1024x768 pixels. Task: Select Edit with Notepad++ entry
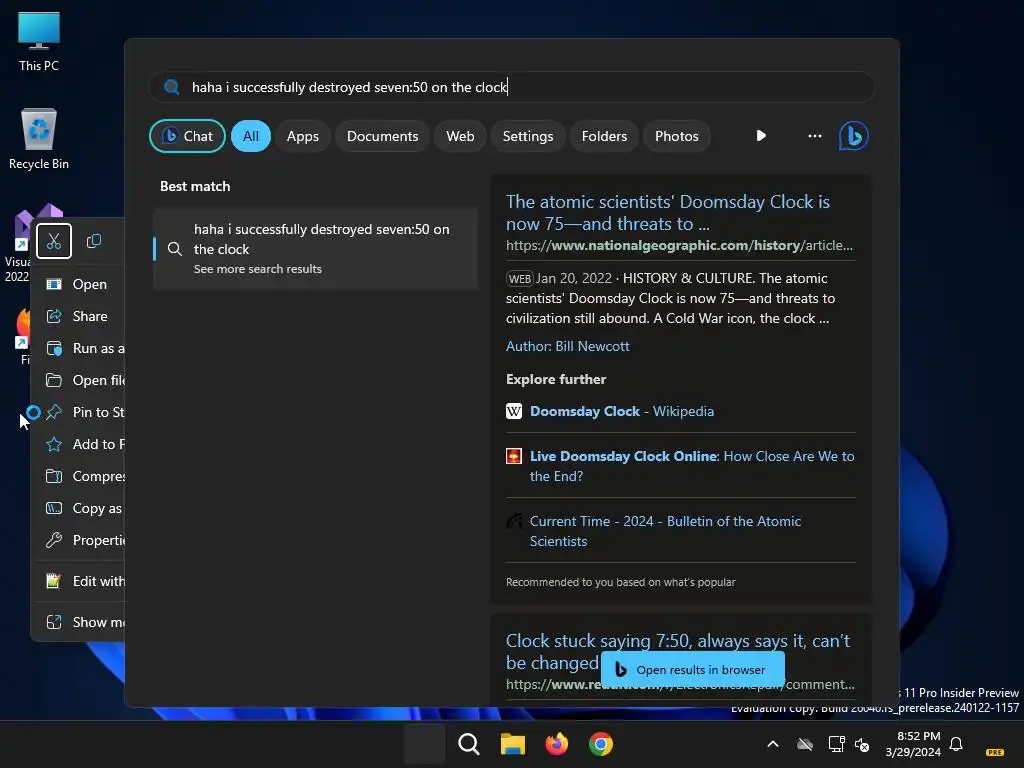[80, 581]
